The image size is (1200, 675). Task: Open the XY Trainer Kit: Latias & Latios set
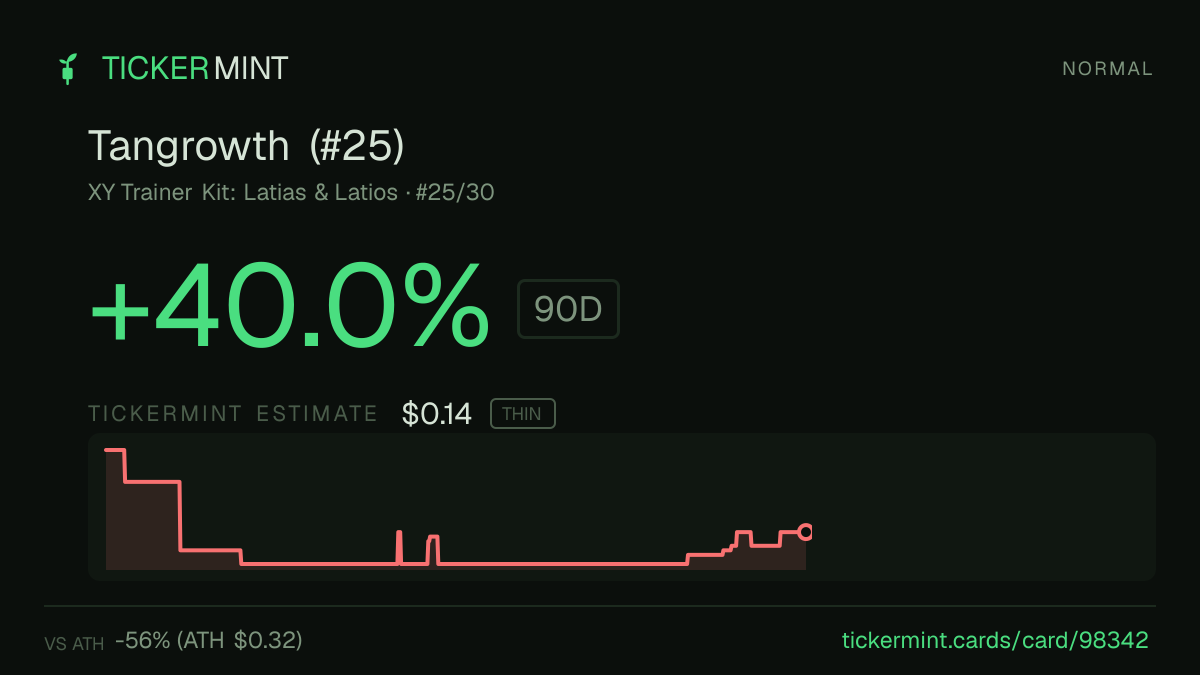click(x=243, y=192)
